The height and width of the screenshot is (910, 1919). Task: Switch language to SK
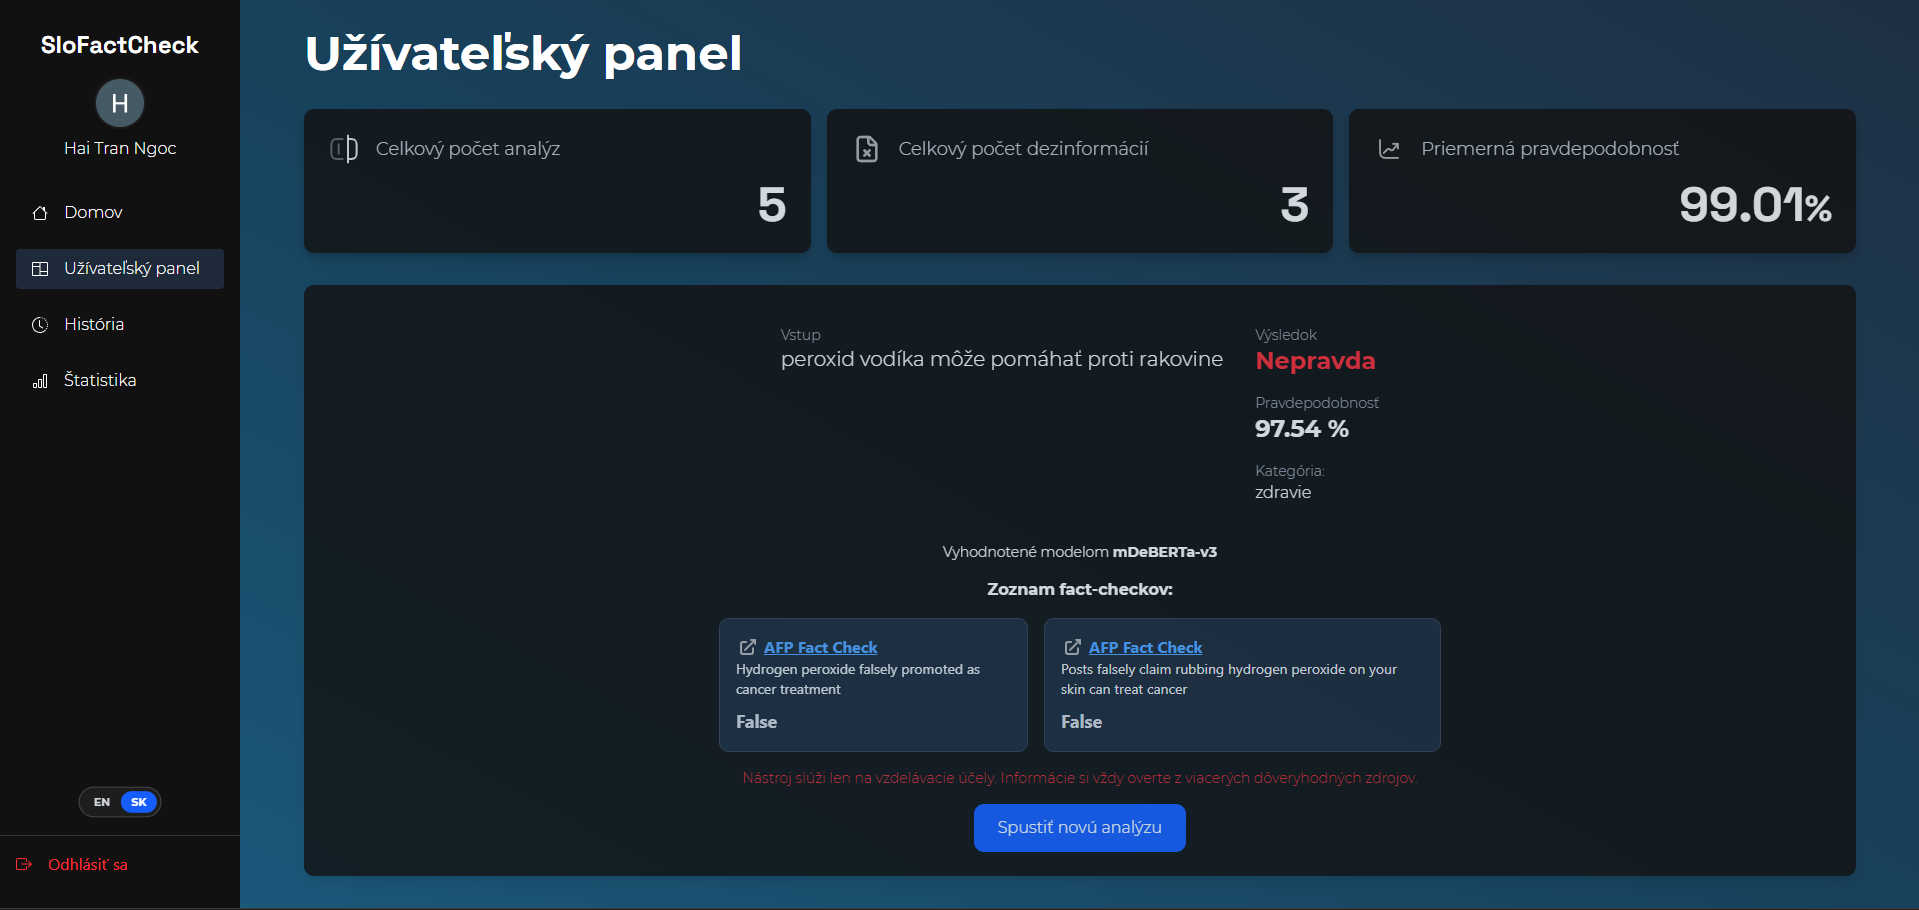[x=139, y=802]
